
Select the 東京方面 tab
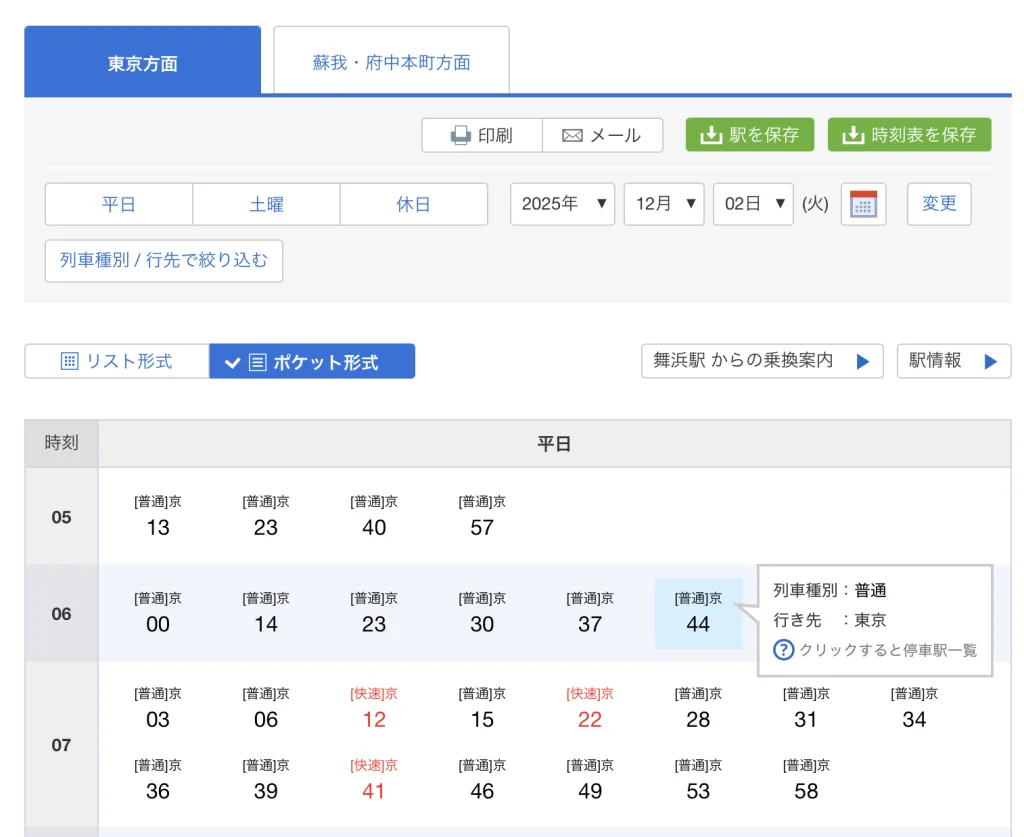pos(142,62)
